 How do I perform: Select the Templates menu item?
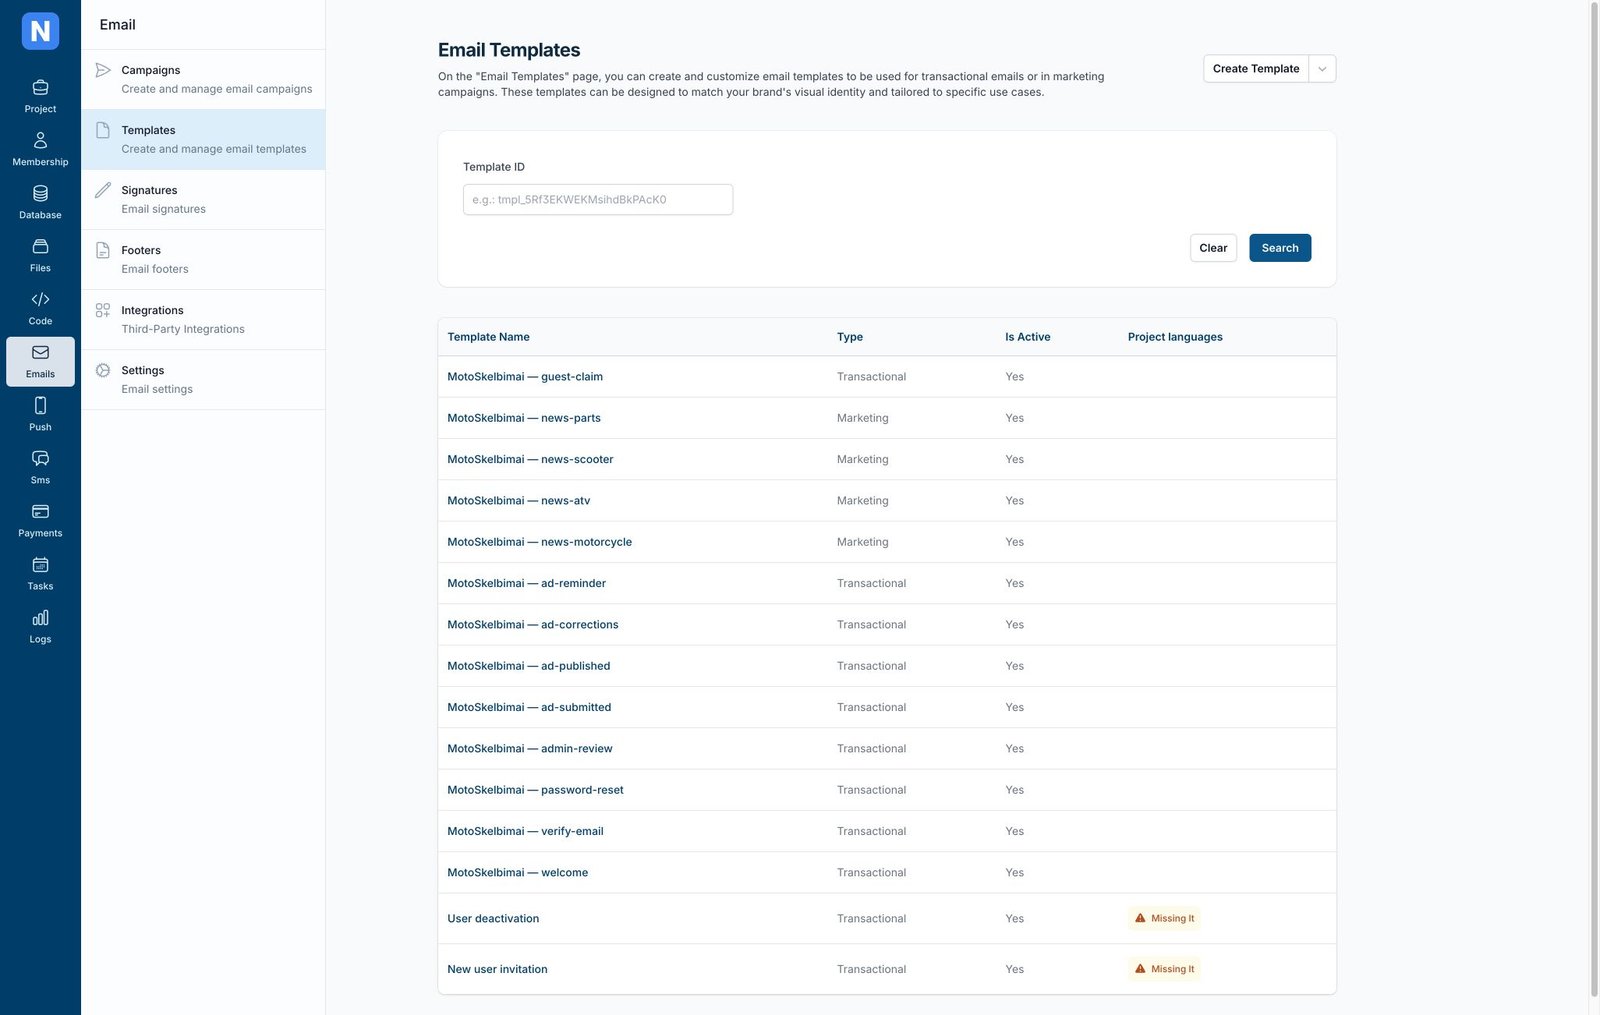(x=203, y=139)
